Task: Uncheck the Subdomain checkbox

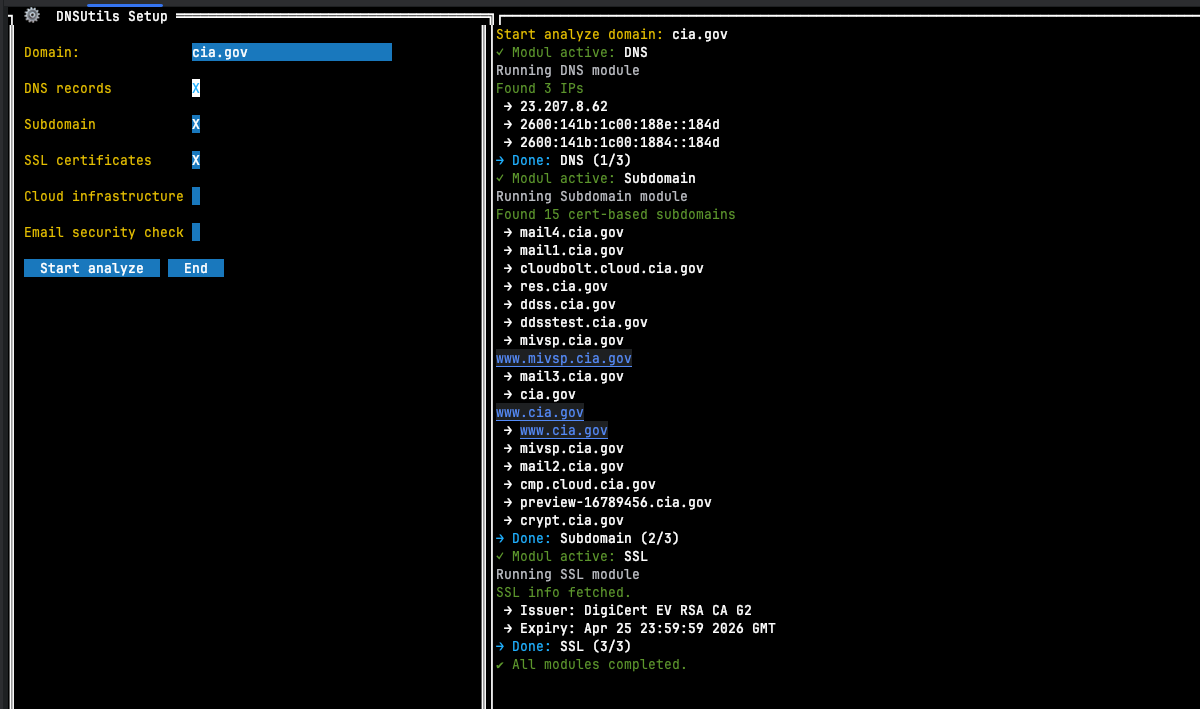Action: [196, 124]
